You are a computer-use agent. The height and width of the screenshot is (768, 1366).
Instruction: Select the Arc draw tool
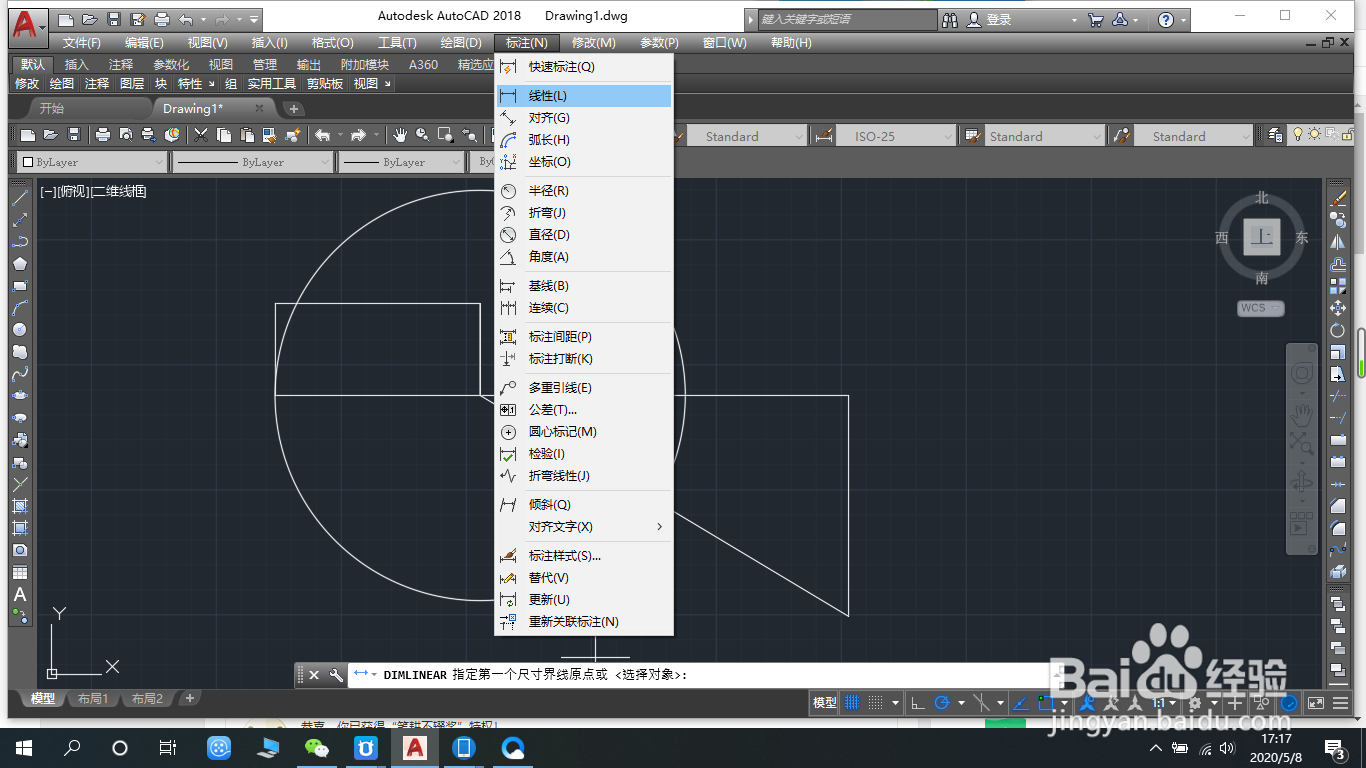click(x=20, y=308)
